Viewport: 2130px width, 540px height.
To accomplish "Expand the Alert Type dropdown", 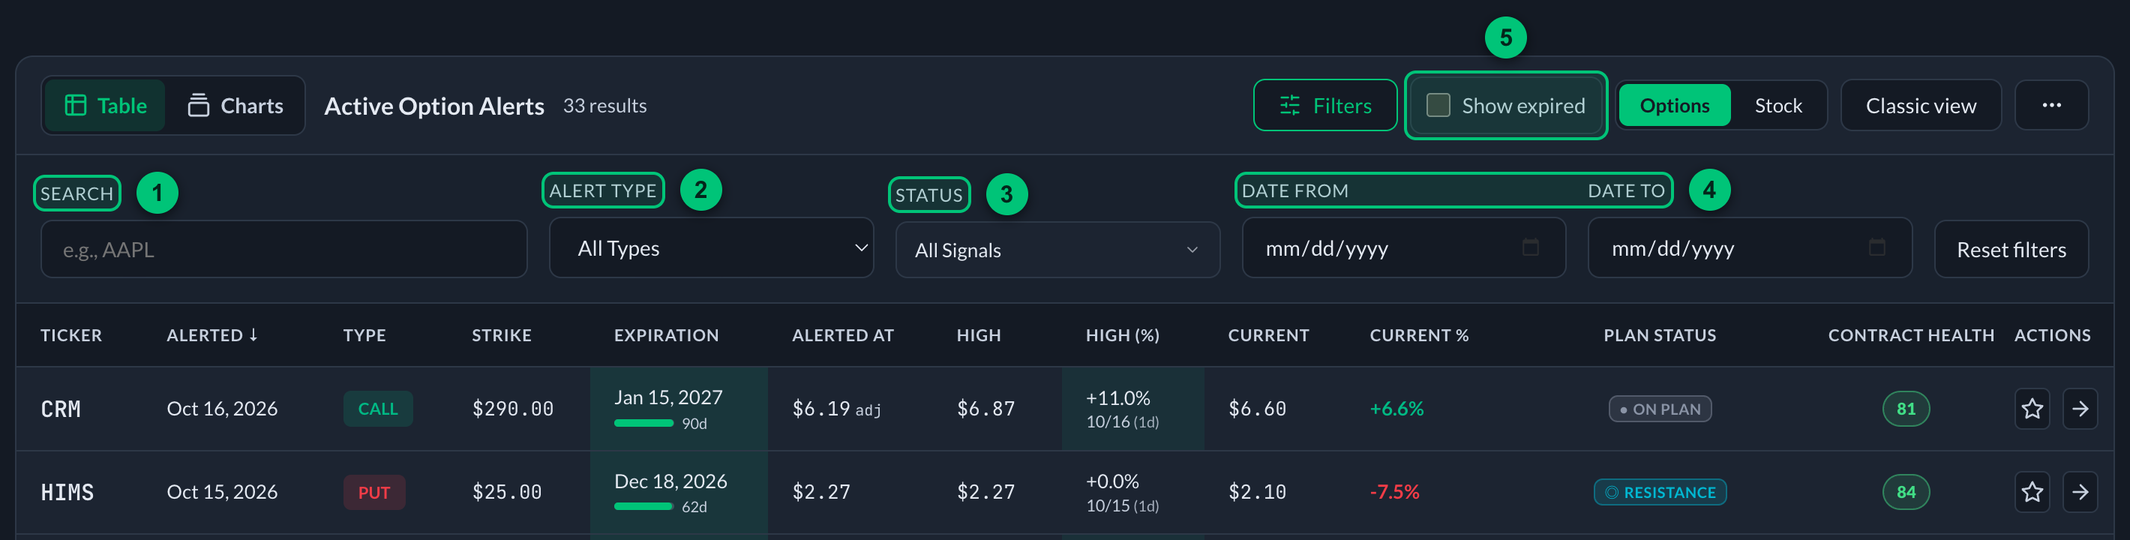I will [711, 248].
